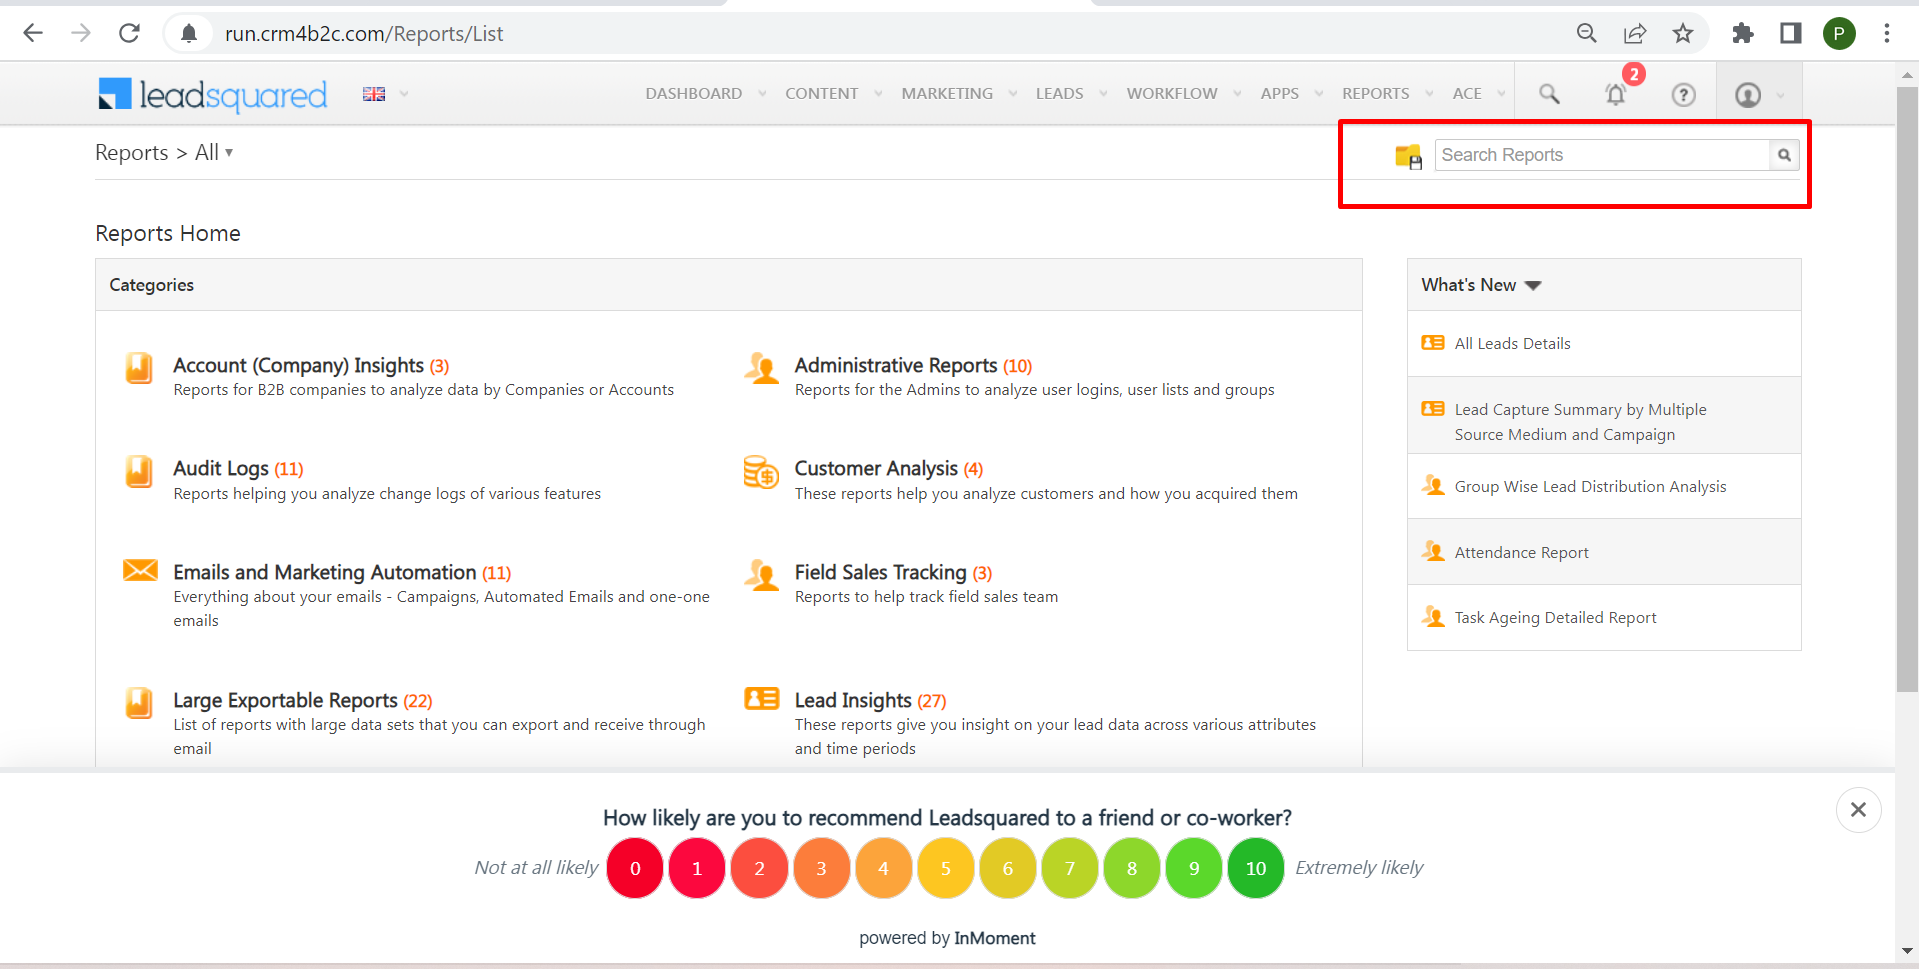Click the browser address bar URL
Image resolution: width=1919 pixels, height=969 pixels.
(364, 34)
